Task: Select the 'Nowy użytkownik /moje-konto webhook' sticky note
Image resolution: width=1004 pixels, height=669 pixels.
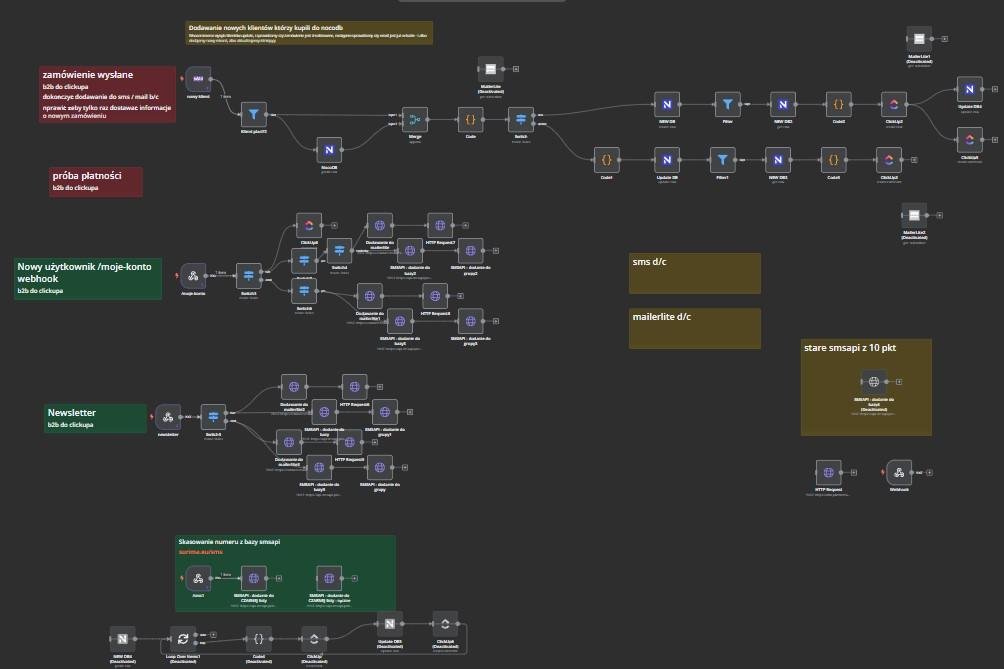Action: [88, 278]
